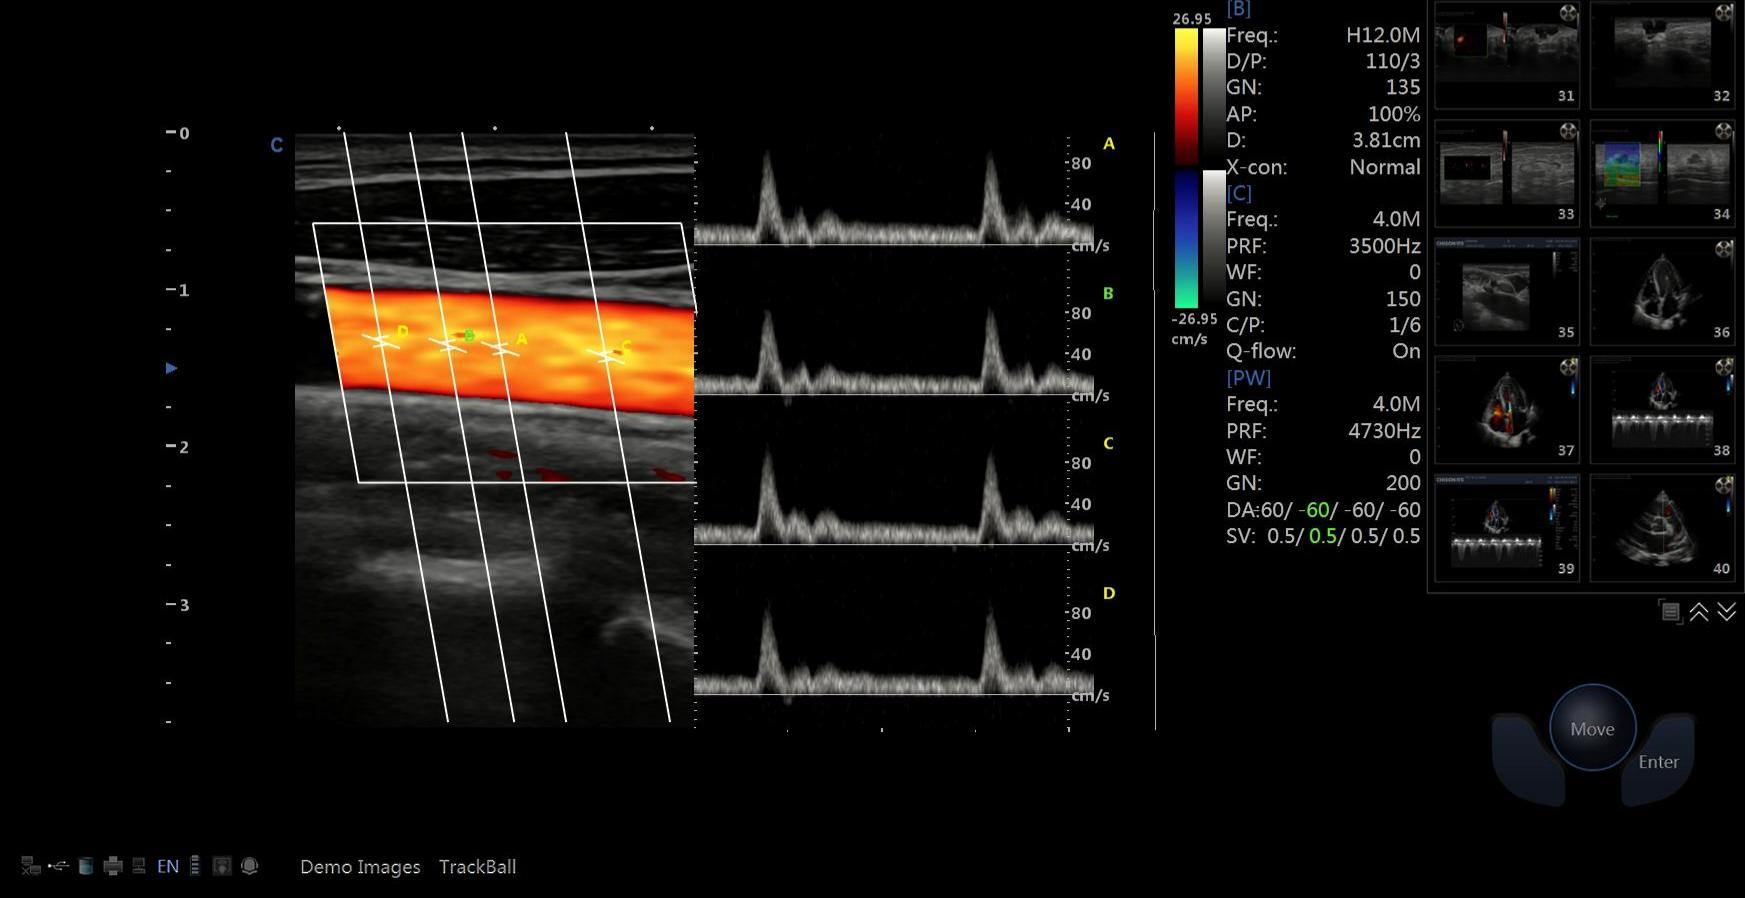Click the highlighted green 0.5 sample volume value
The height and width of the screenshot is (898, 1745).
[1323, 536]
